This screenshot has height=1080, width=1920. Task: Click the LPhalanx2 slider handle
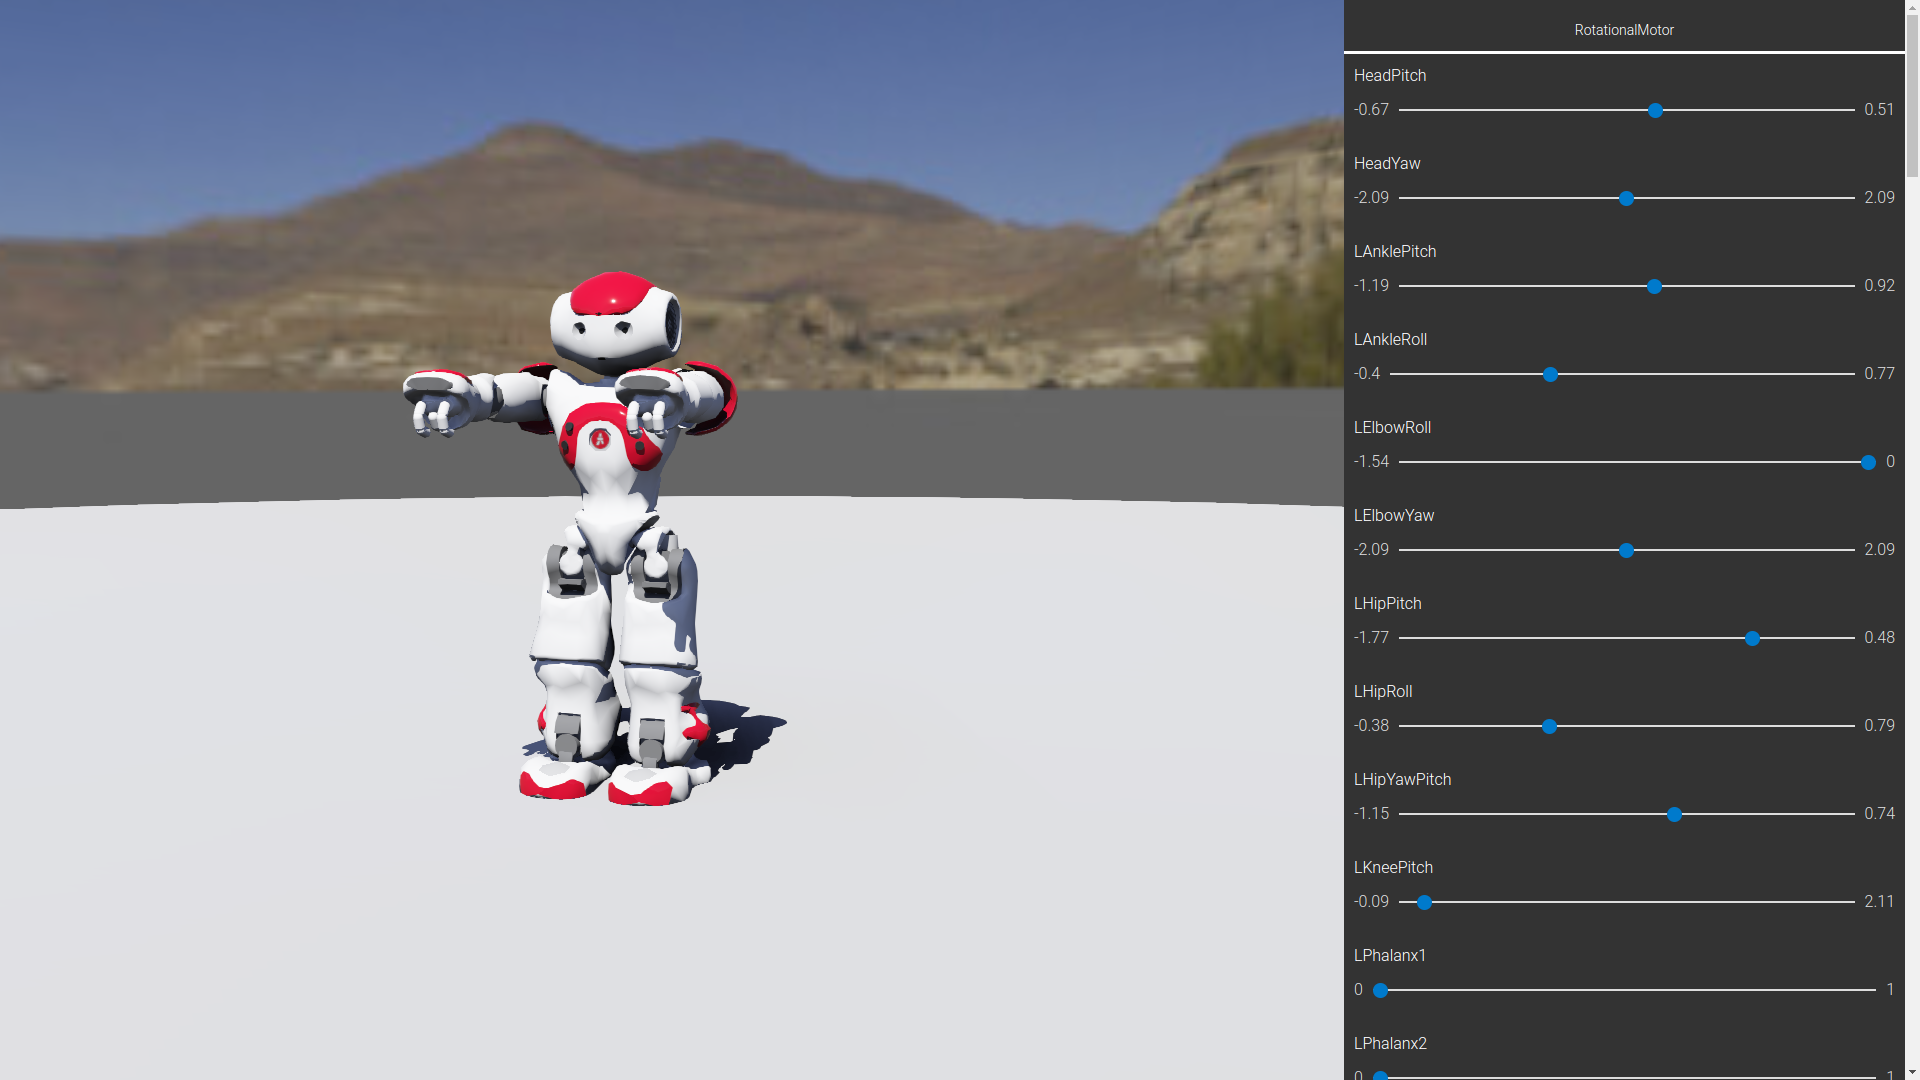pos(1380,1077)
